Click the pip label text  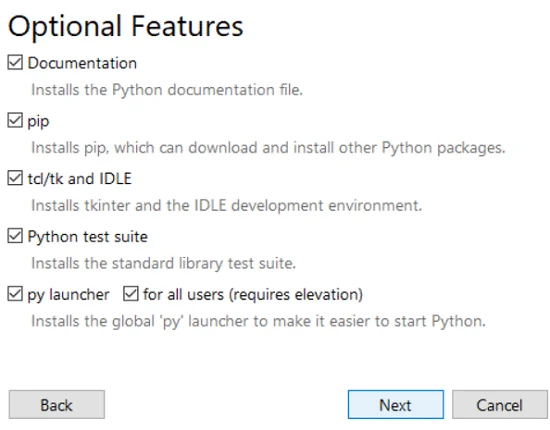38,122
